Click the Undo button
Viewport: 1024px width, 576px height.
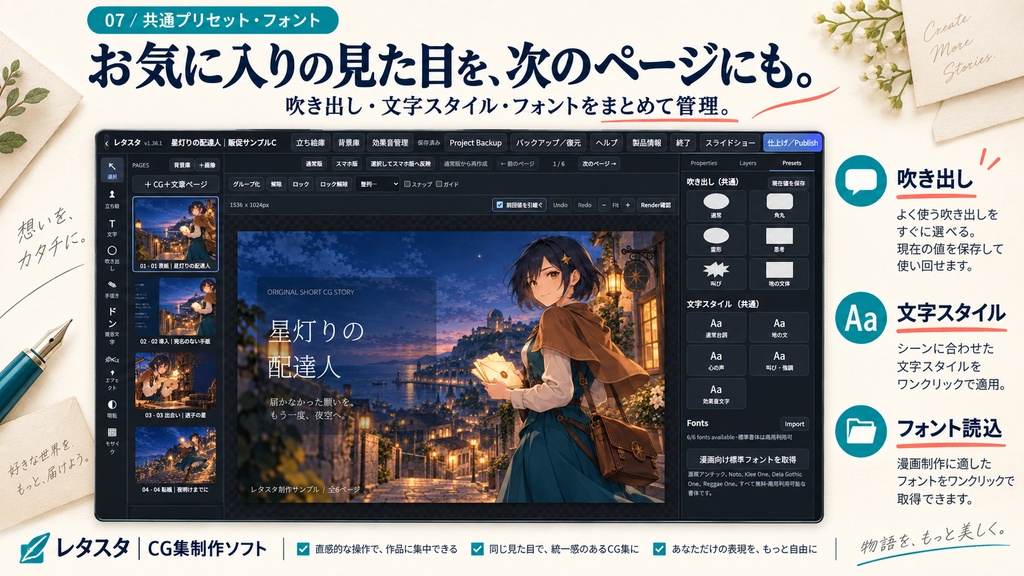(x=560, y=205)
